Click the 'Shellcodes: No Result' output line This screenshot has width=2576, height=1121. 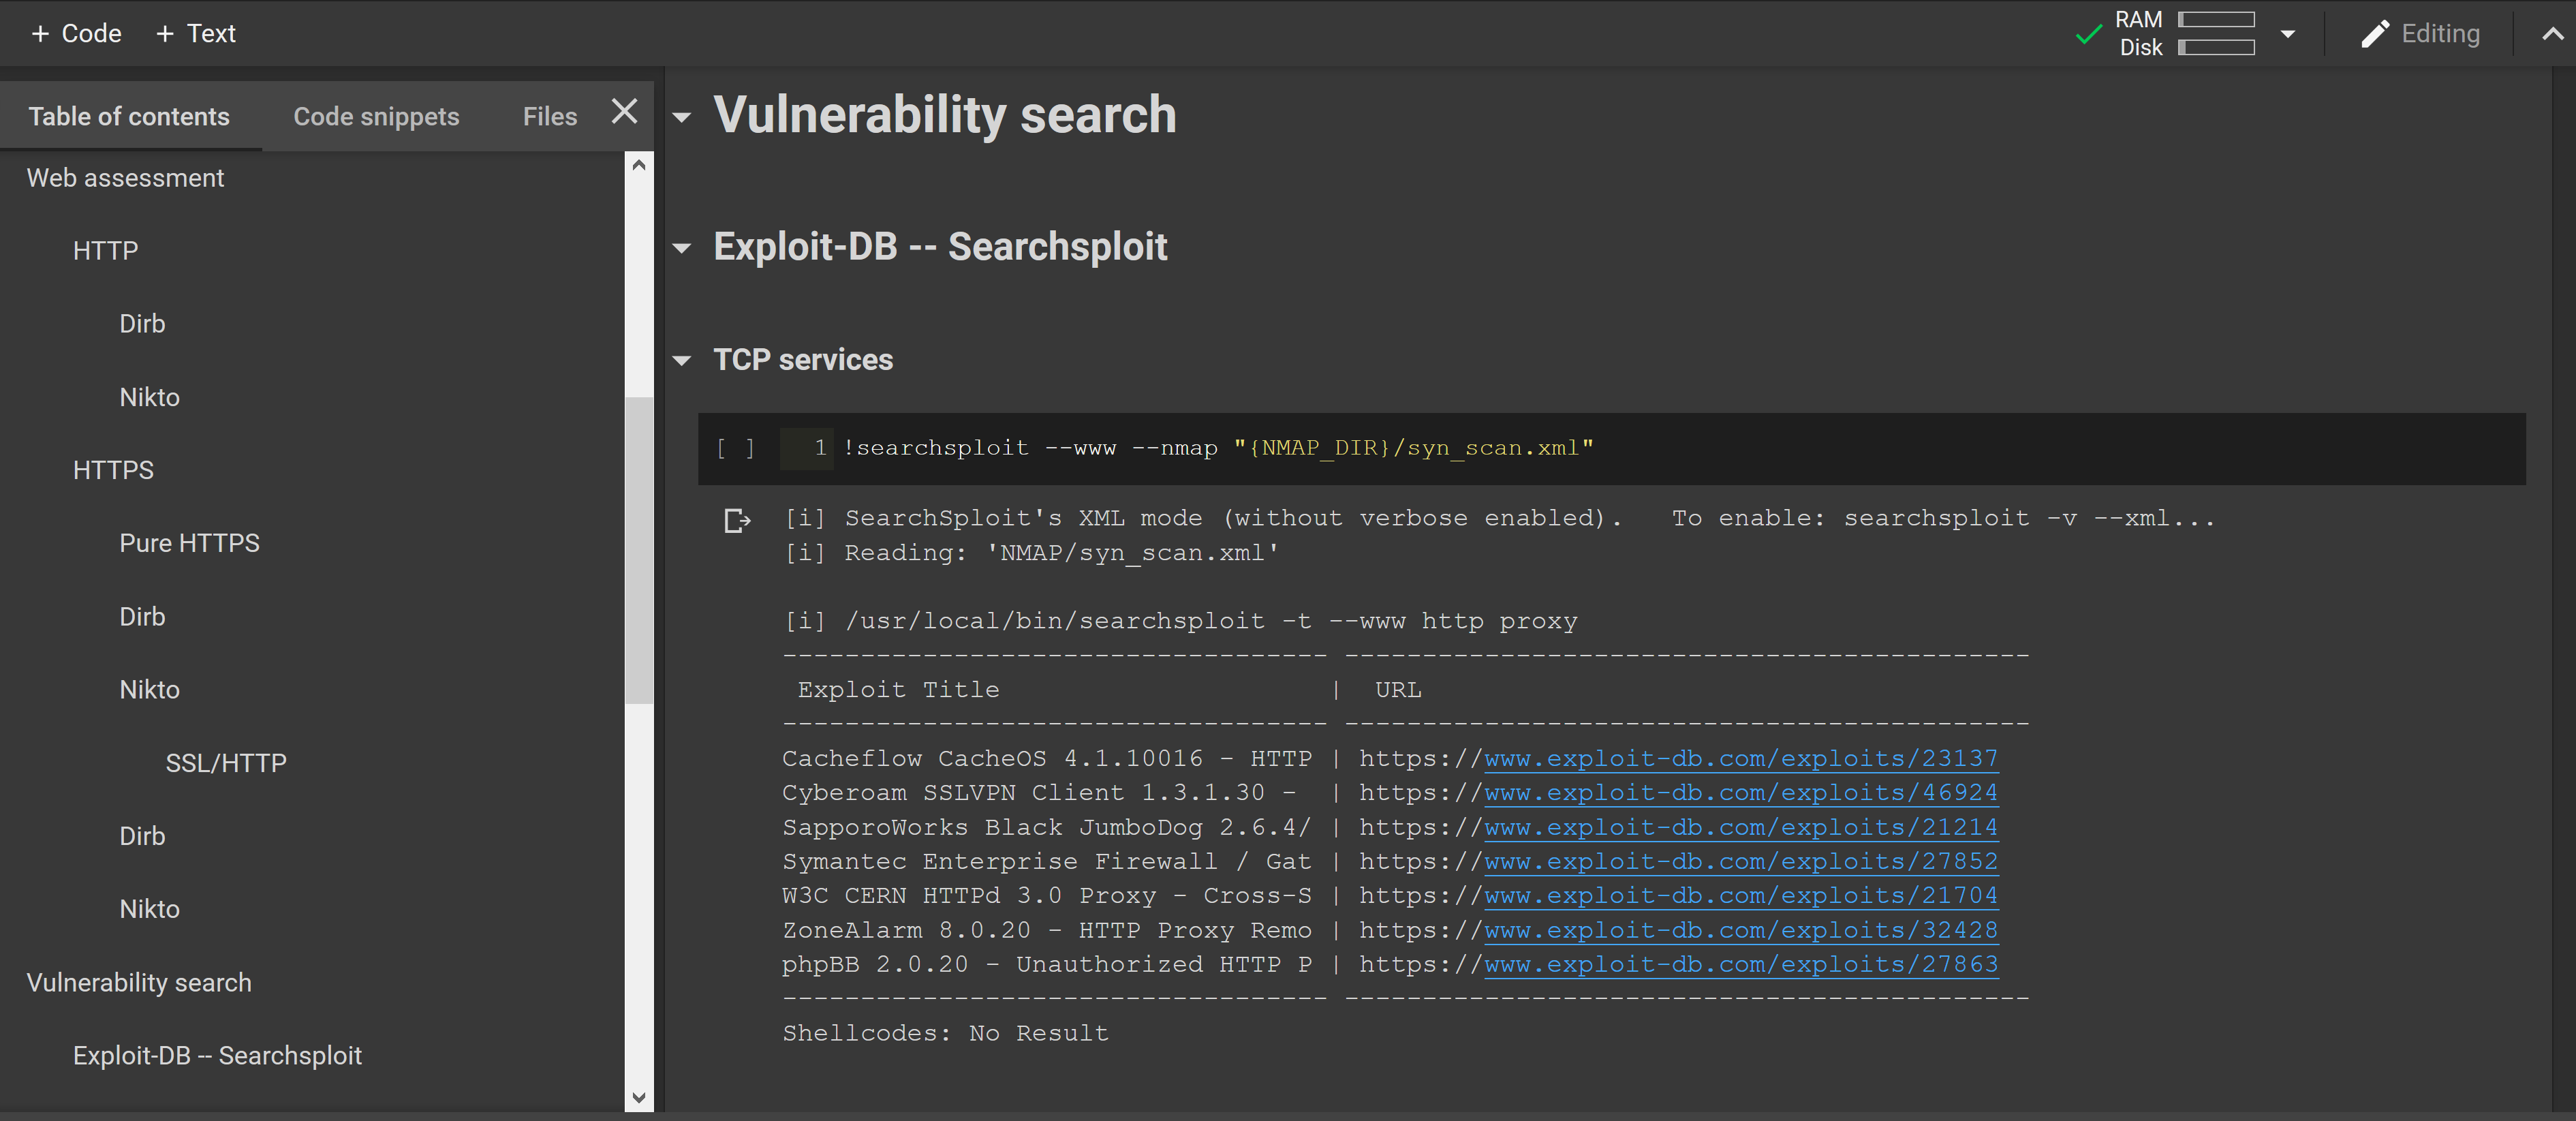pos(945,1034)
